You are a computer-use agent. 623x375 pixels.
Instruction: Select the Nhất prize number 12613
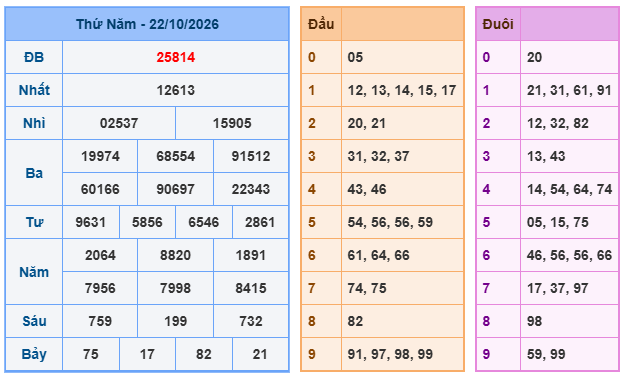point(176,90)
